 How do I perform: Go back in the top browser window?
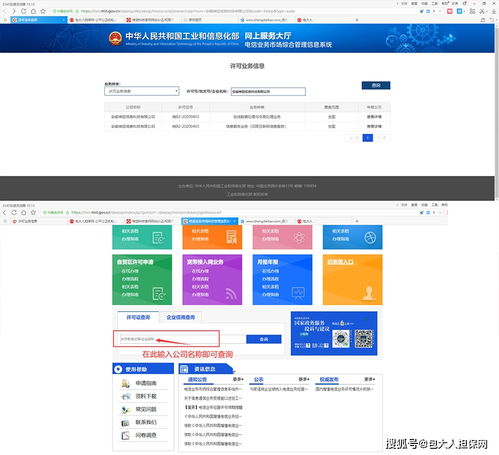(x=4, y=11)
